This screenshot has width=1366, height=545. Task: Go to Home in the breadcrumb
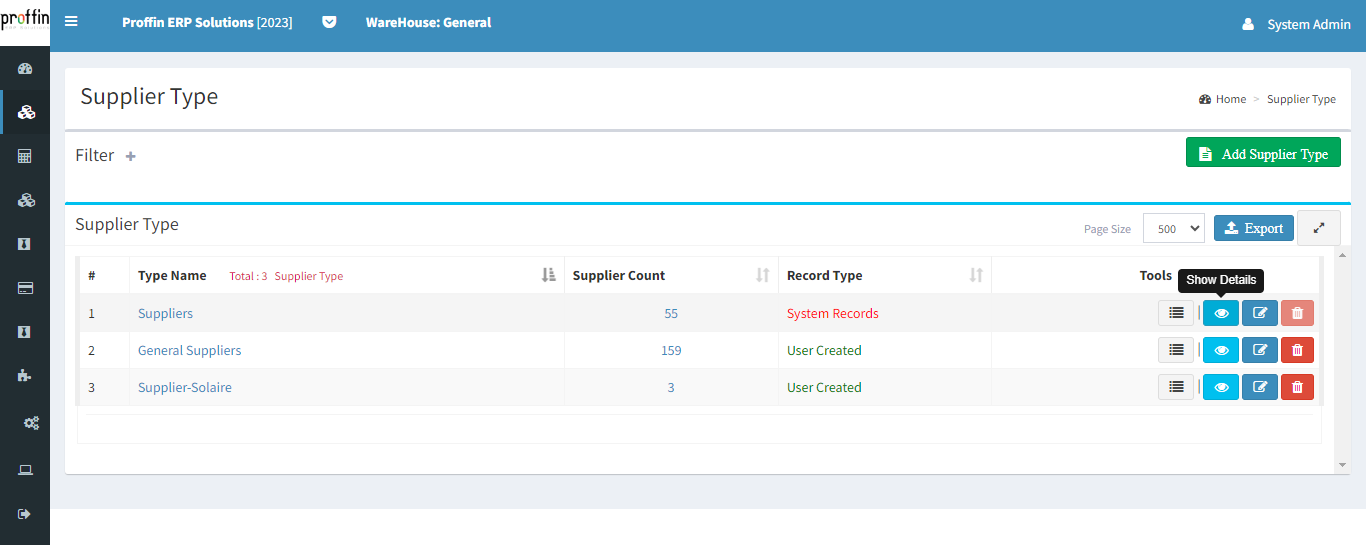pyautogui.click(x=1230, y=99)
